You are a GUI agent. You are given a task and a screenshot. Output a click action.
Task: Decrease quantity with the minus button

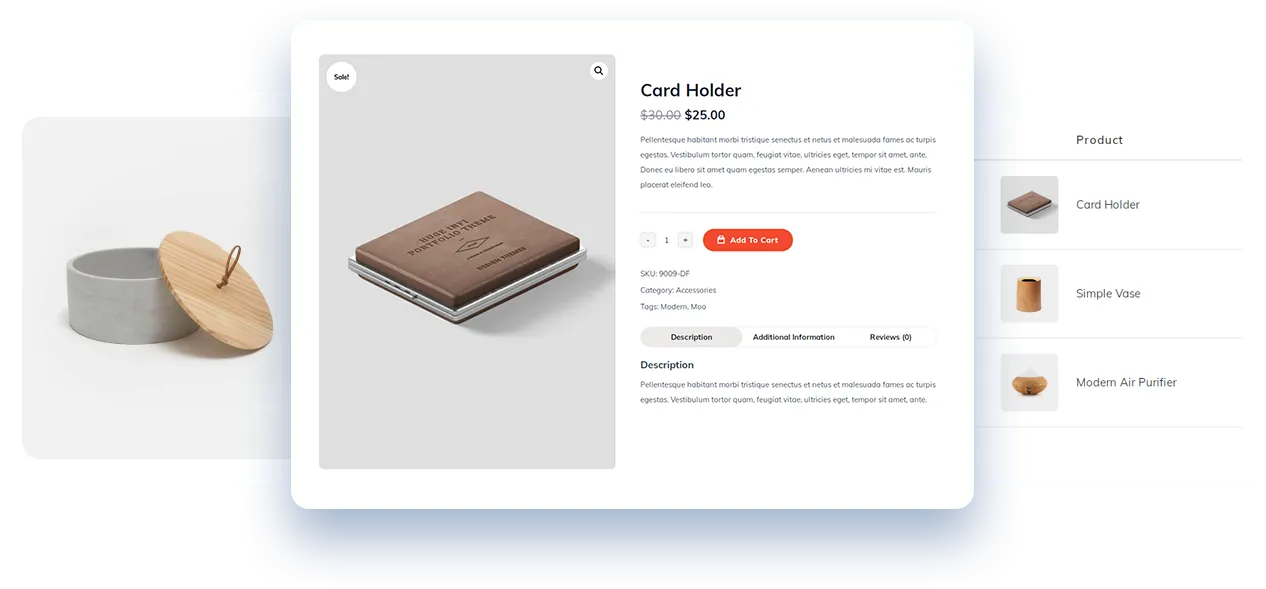pos(648,240)
